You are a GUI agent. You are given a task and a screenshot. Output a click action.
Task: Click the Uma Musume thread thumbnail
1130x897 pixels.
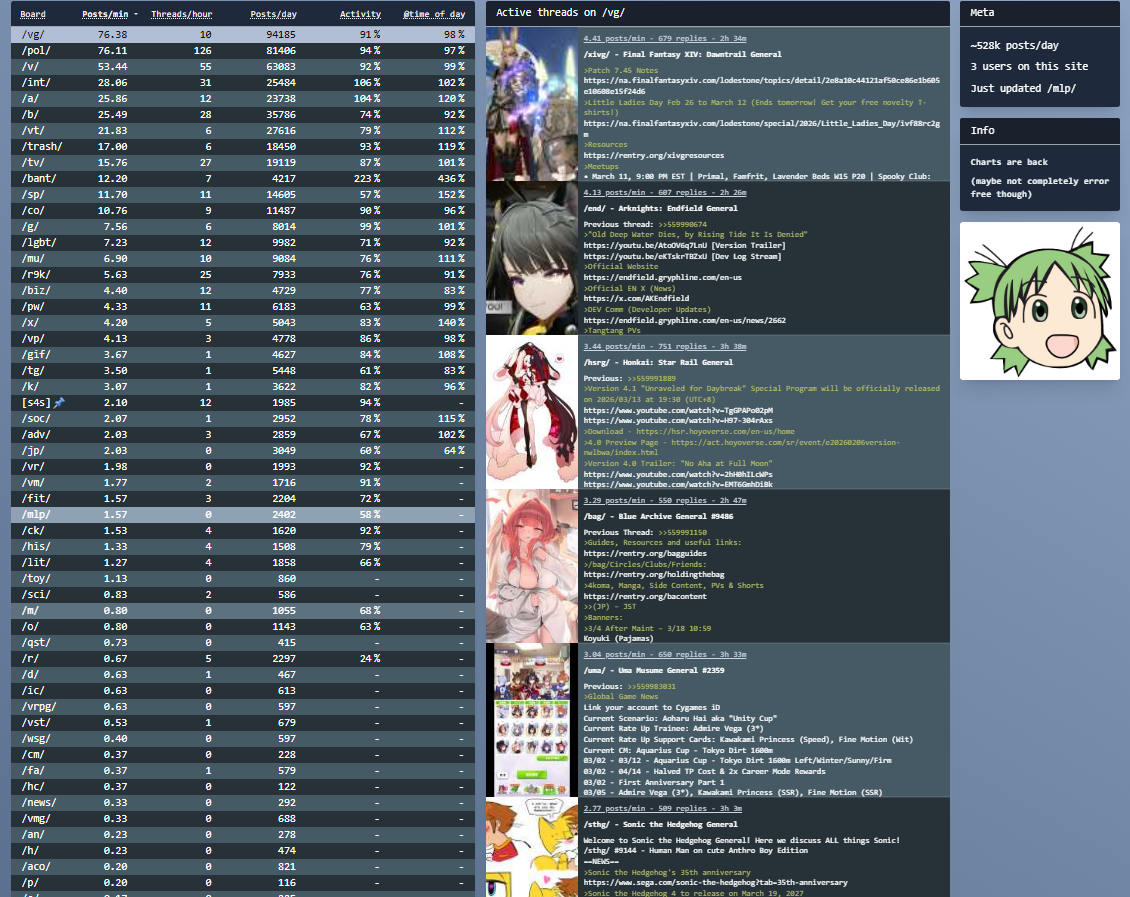pos(531,720)
